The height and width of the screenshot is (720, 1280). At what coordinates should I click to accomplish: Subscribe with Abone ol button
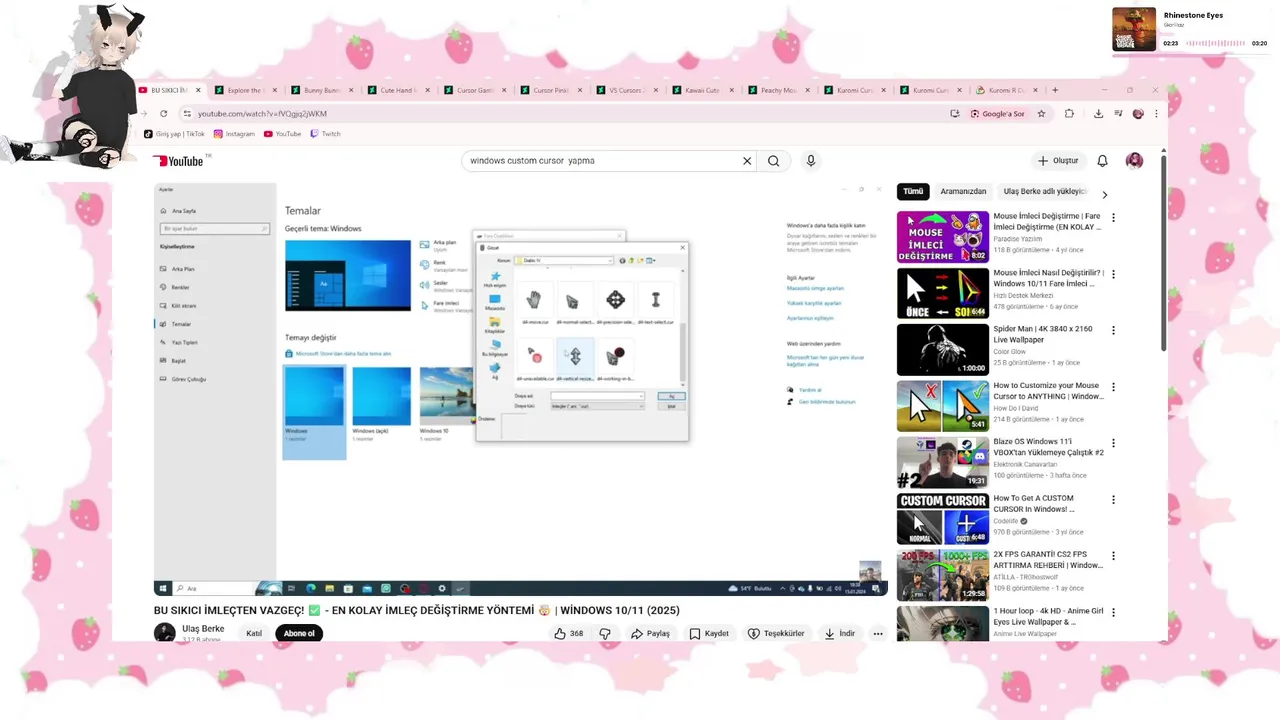(x=299, y=633)
